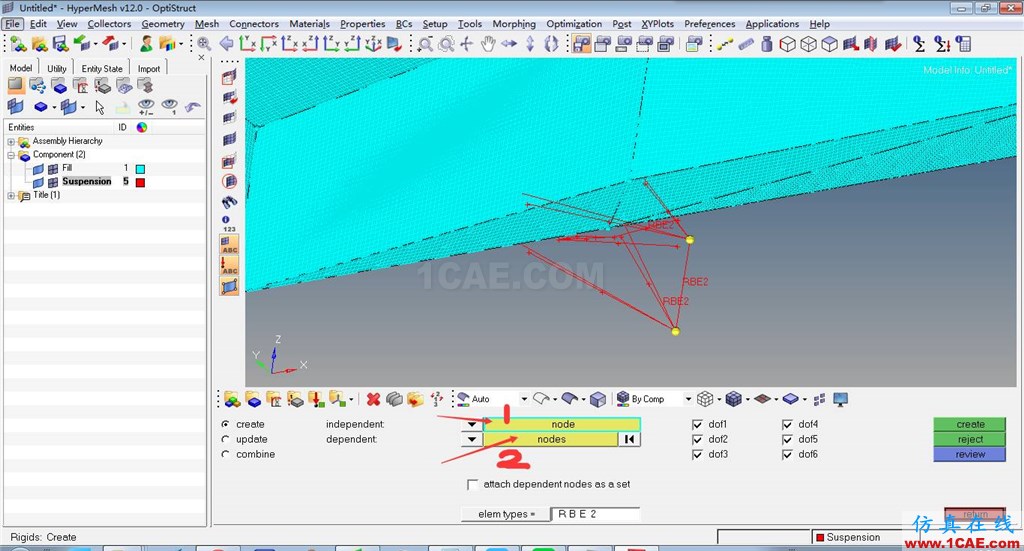Click the Material View icon in Model browser

[80, 86]
